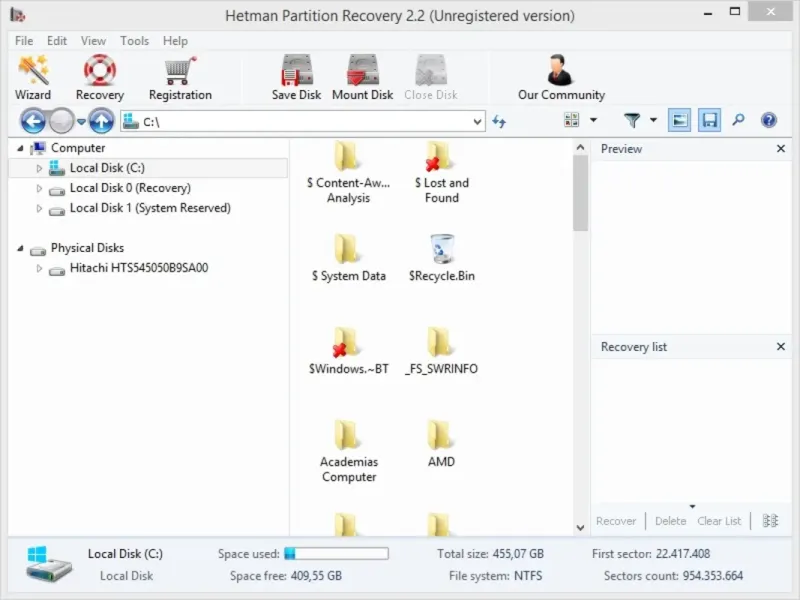Open the help question mark

point(769,120)
